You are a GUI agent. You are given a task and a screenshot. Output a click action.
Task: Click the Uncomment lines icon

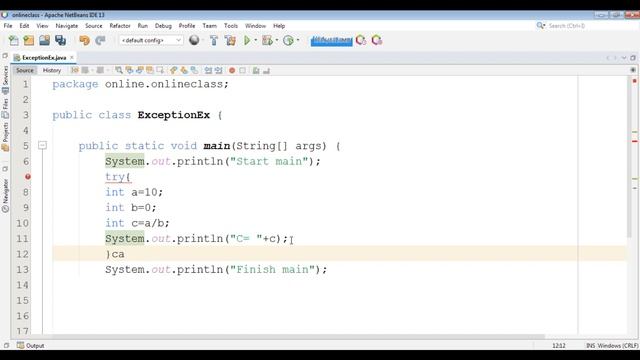click(267, 71)
